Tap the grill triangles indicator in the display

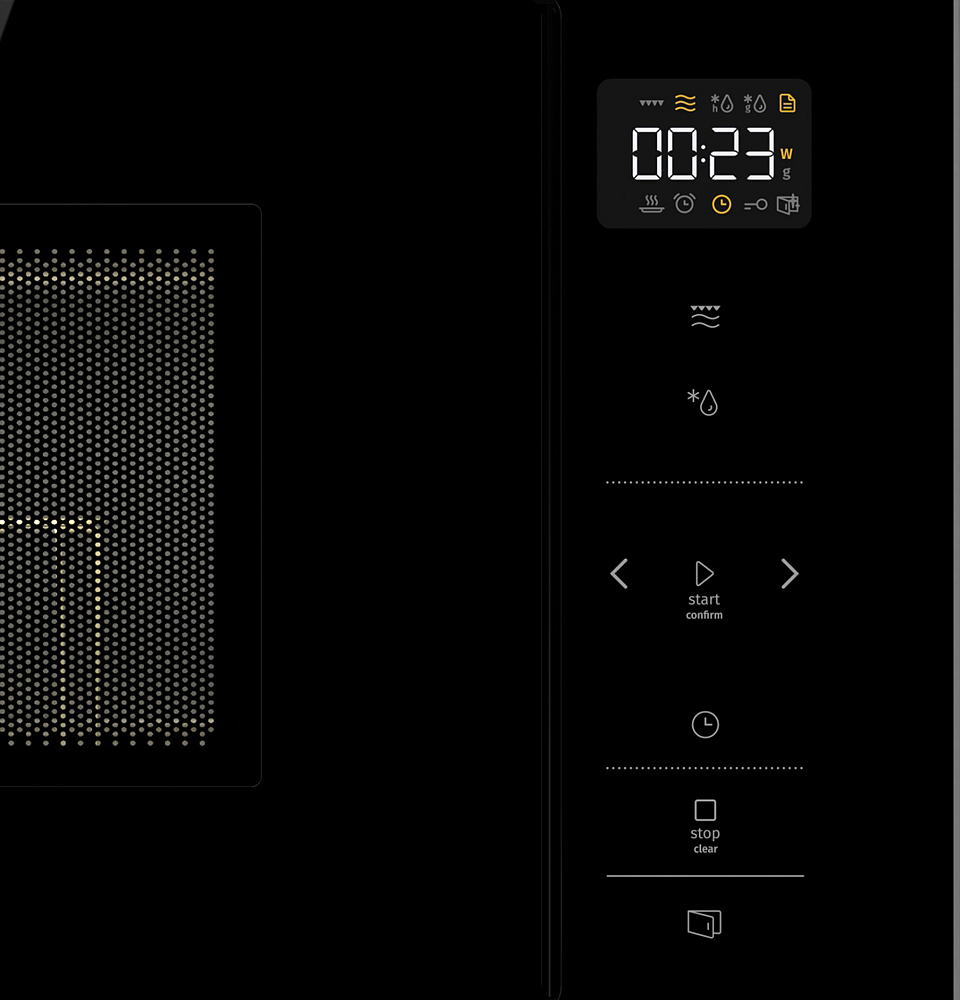[651, 103]
